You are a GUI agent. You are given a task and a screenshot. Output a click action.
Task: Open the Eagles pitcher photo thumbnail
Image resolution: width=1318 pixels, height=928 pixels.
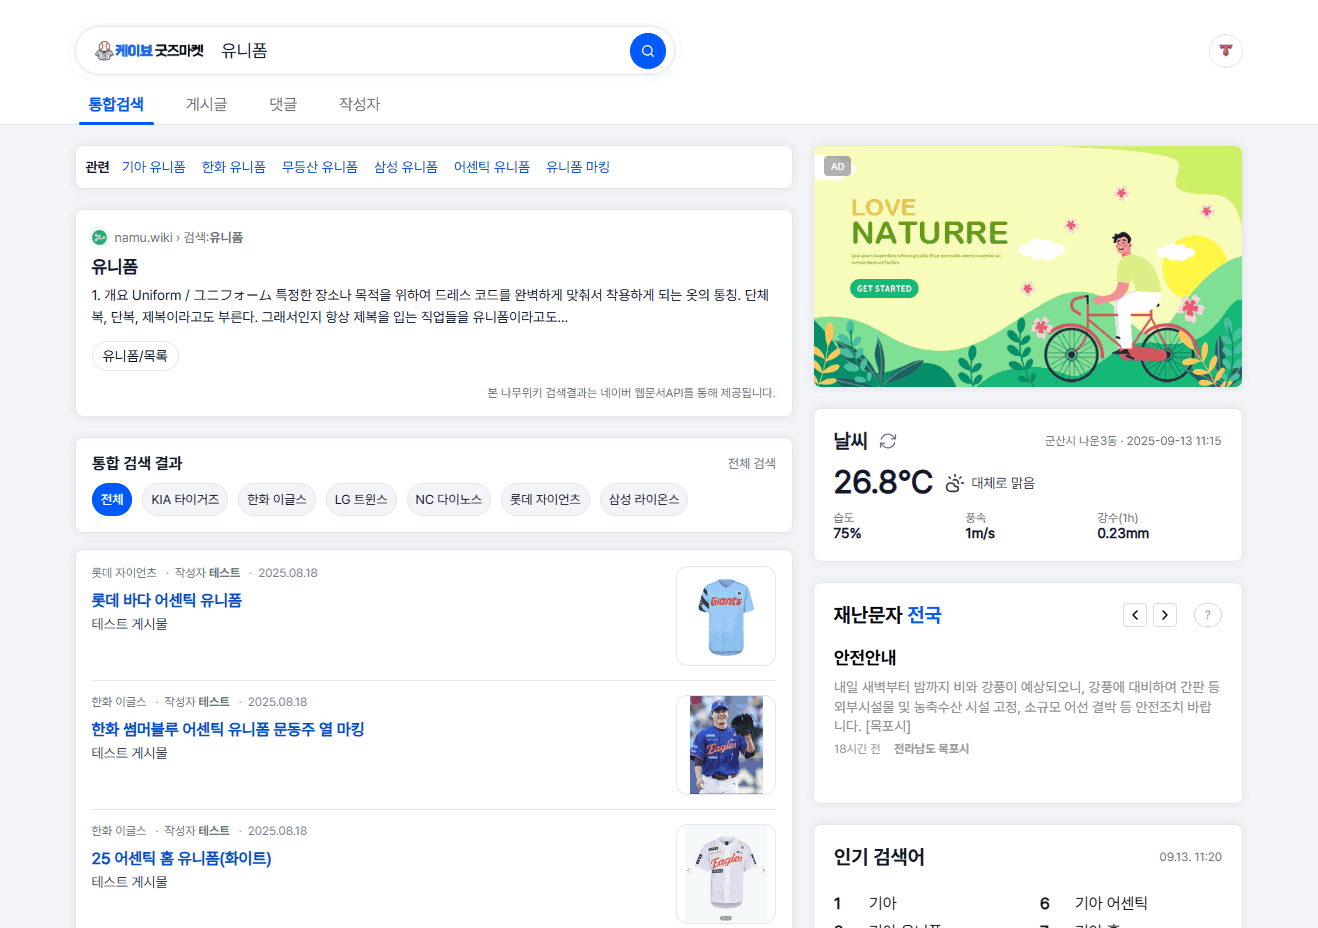tap(726, 745)
